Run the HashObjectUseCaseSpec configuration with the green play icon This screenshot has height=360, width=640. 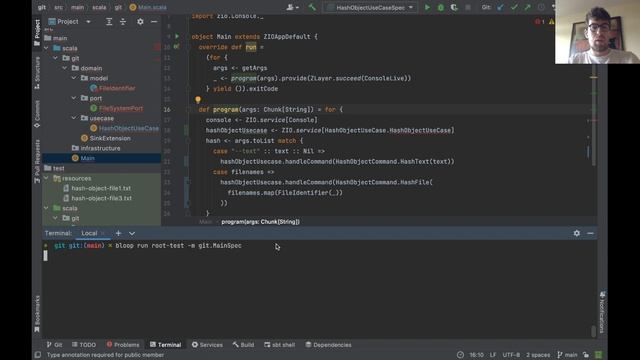[427, 7]
